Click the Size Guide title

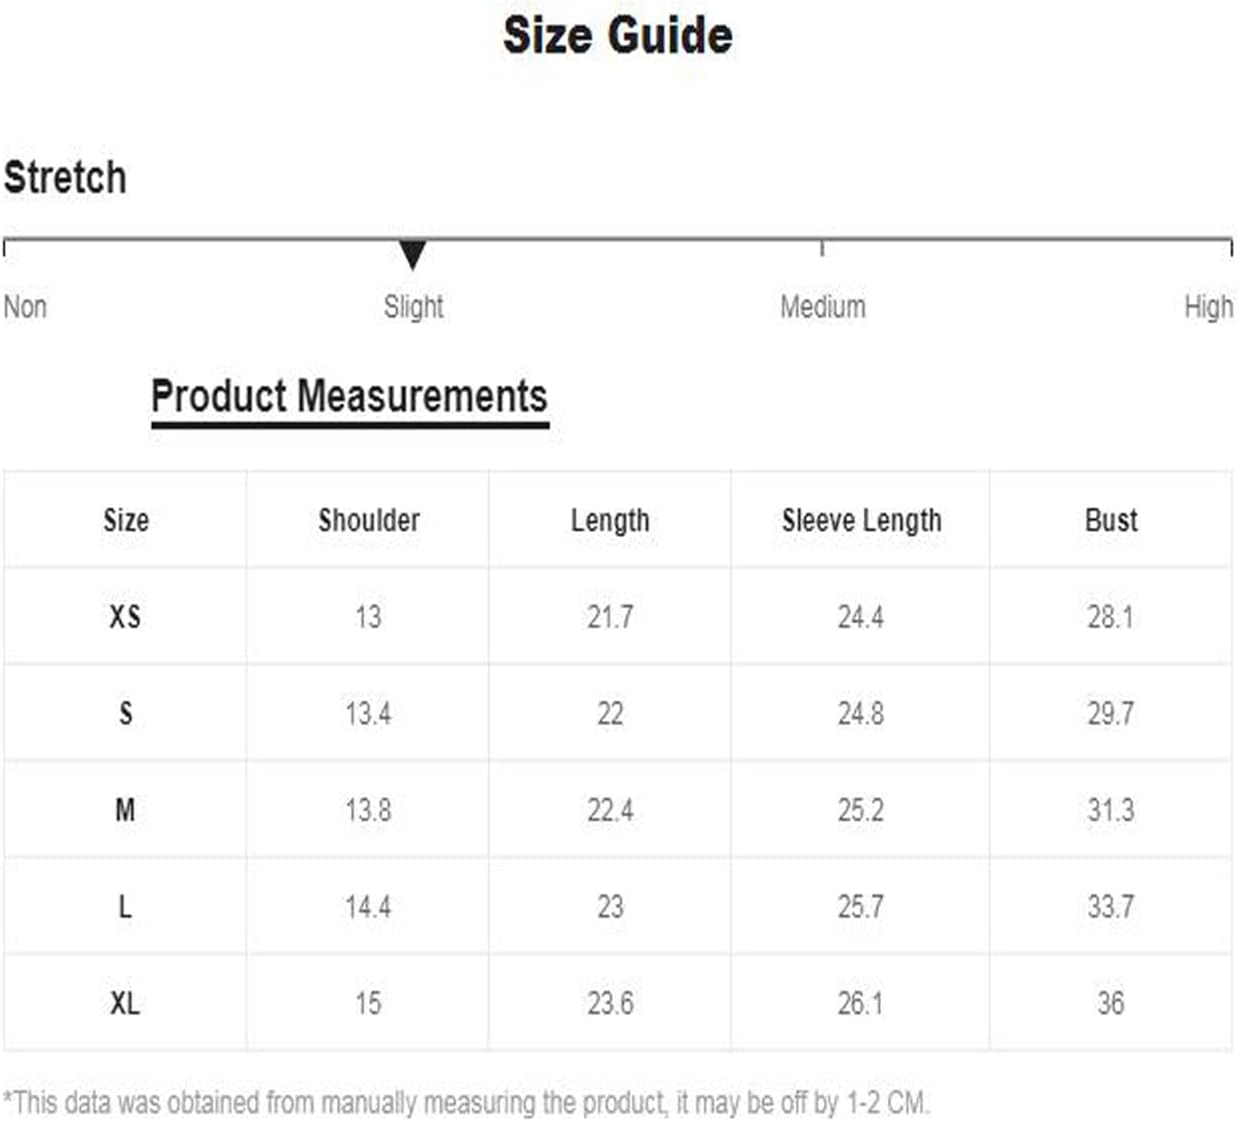[x=618, y=35]
